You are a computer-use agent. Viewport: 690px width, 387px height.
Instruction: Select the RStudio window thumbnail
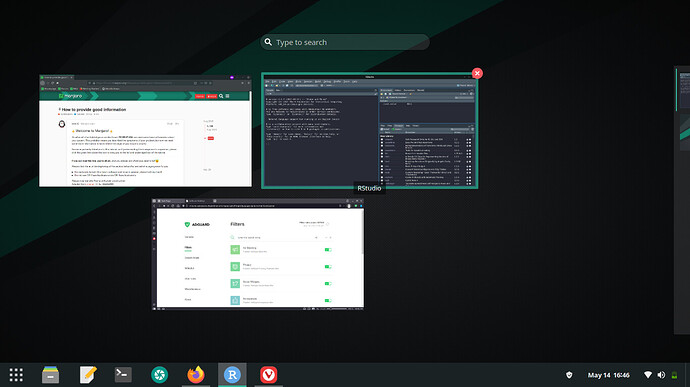(369, 131)
